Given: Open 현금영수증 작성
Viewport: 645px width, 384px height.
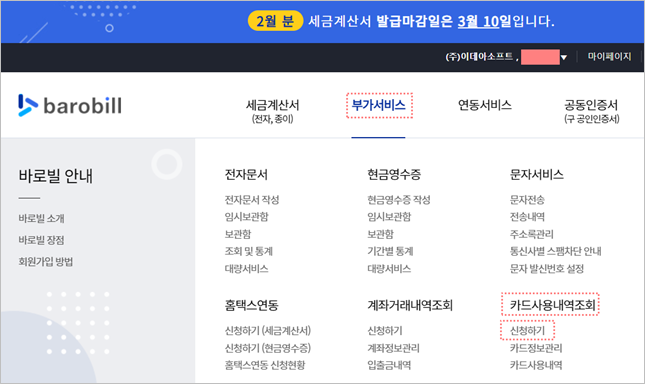Looking at the screenshot, I should (398, 200).
